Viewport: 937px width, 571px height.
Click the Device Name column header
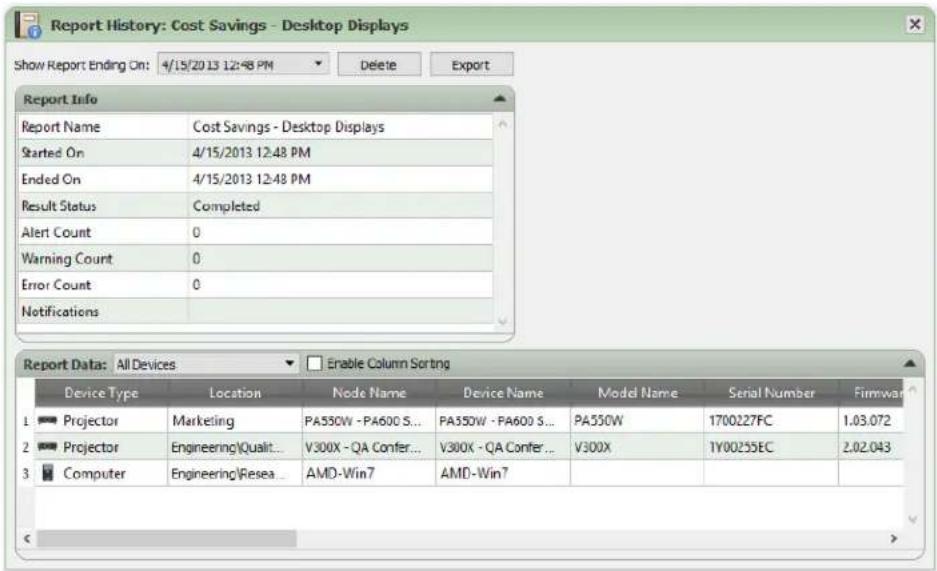click(503, 392)
